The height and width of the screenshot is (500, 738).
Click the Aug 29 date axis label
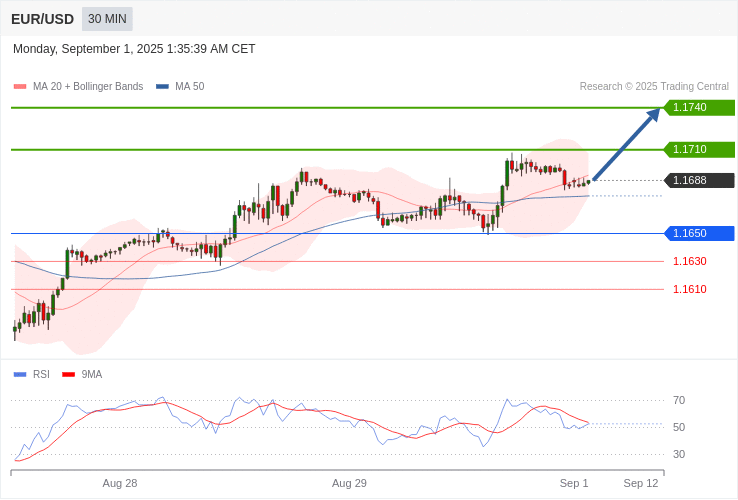point(349,484)
